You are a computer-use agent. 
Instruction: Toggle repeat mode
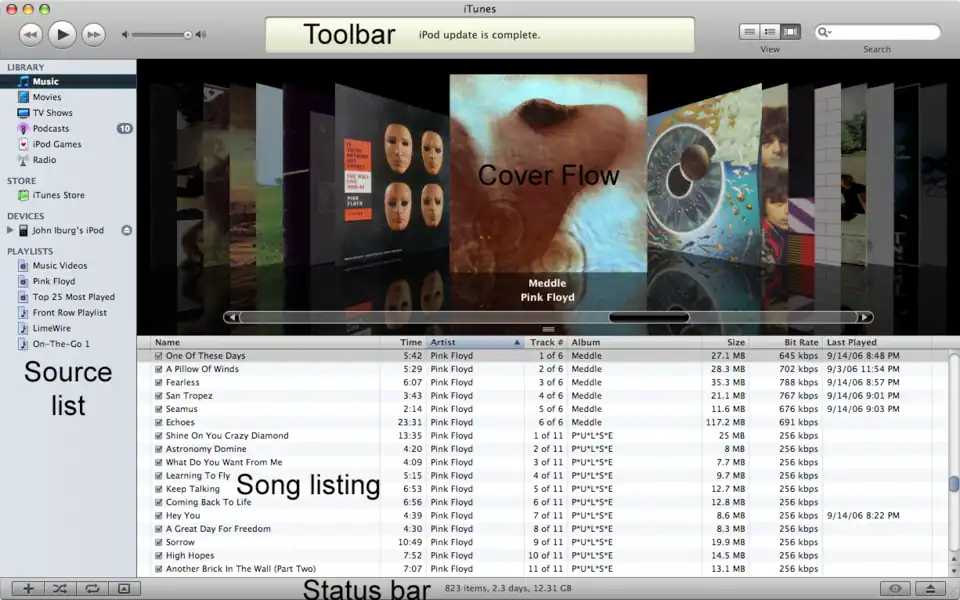click(x=92, y=589)
